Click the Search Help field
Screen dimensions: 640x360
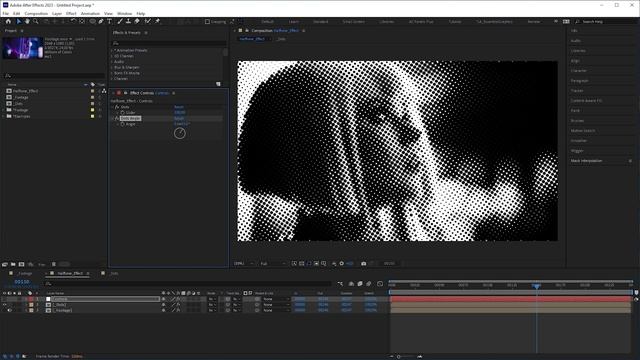[x=604, y=22]
